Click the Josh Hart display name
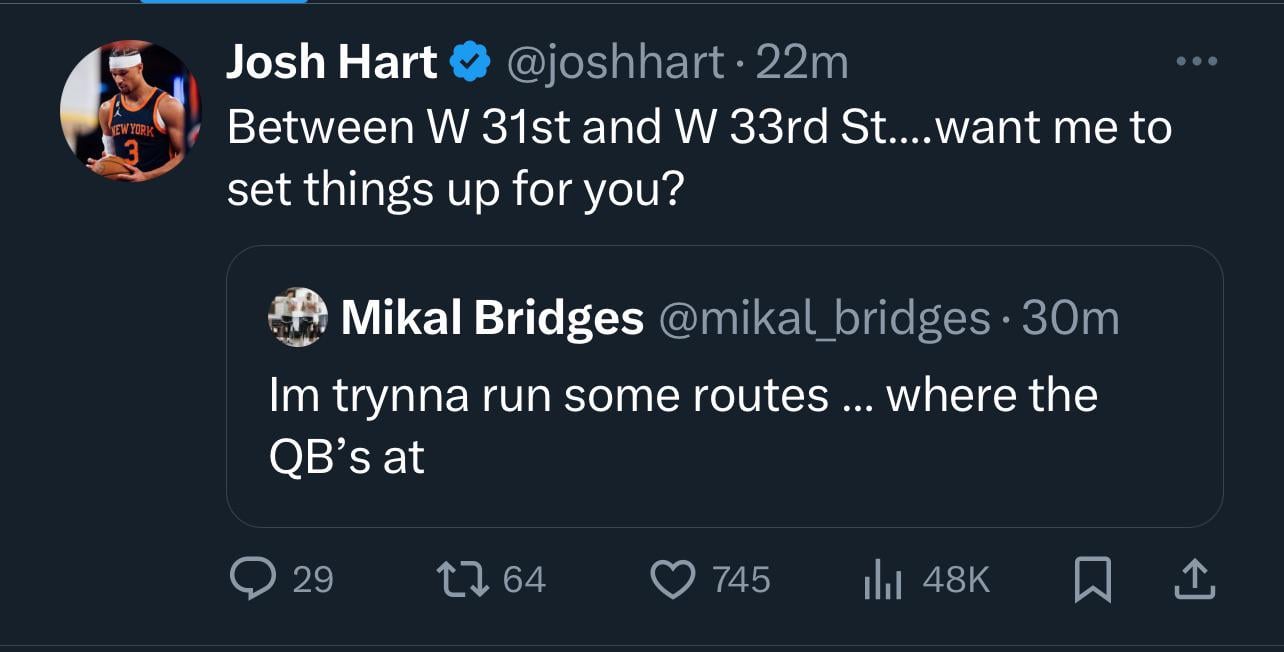1284x652 pixels. coord(332,64)
